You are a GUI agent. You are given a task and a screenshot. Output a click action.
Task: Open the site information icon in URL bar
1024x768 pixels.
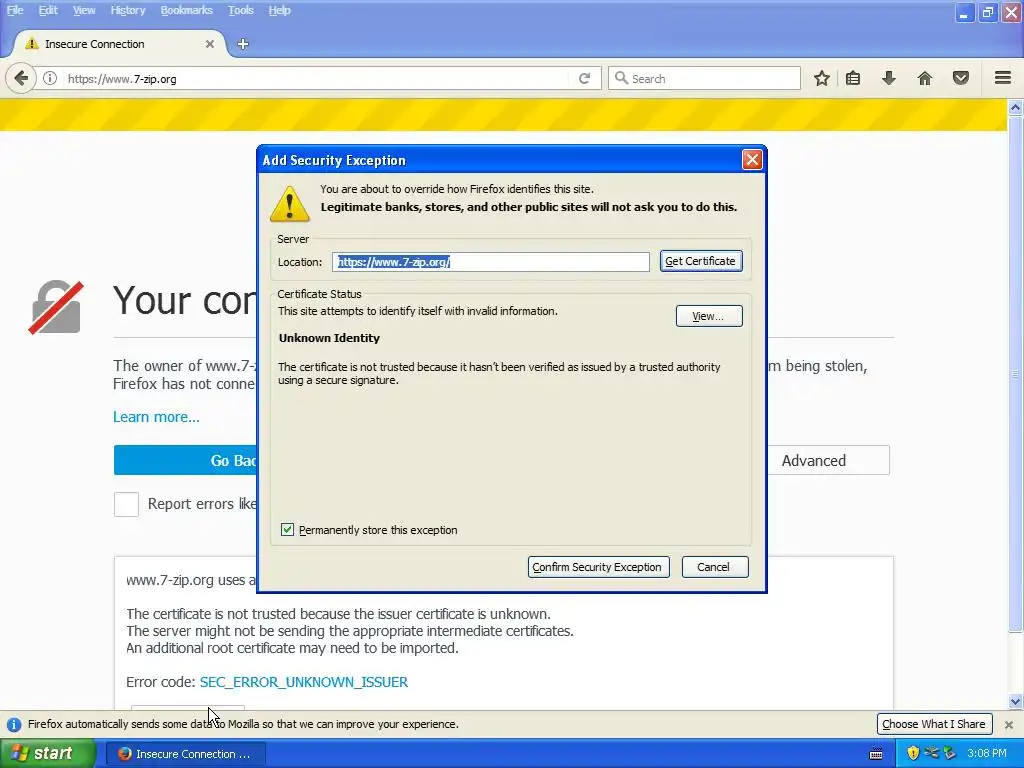50,78
